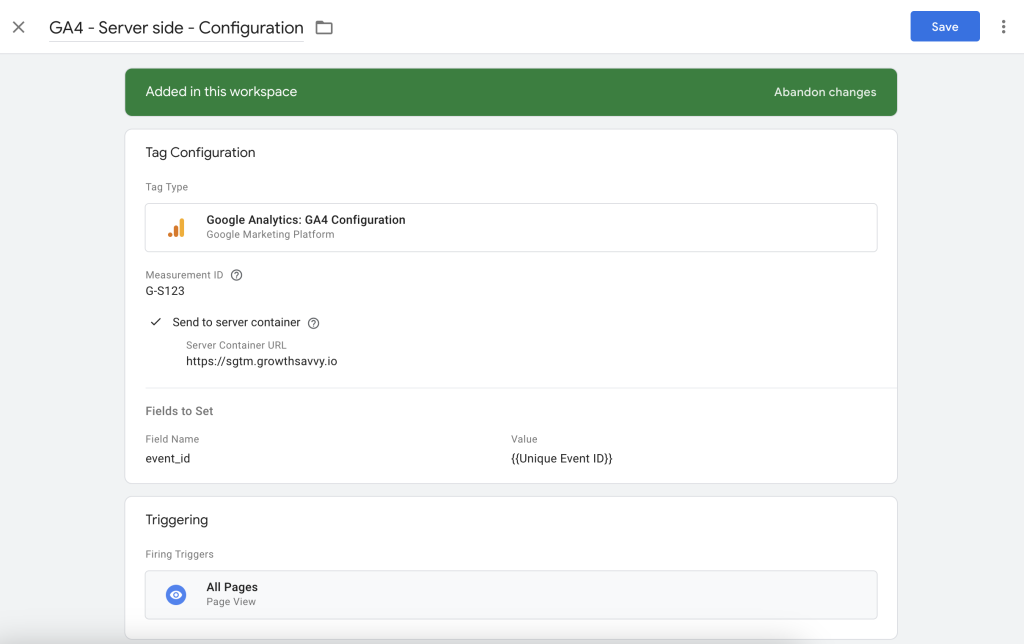Click the Google Analytics orange bar chart icon
Viewport: 1024px width, 644px height.
click(x=176, y=227)
